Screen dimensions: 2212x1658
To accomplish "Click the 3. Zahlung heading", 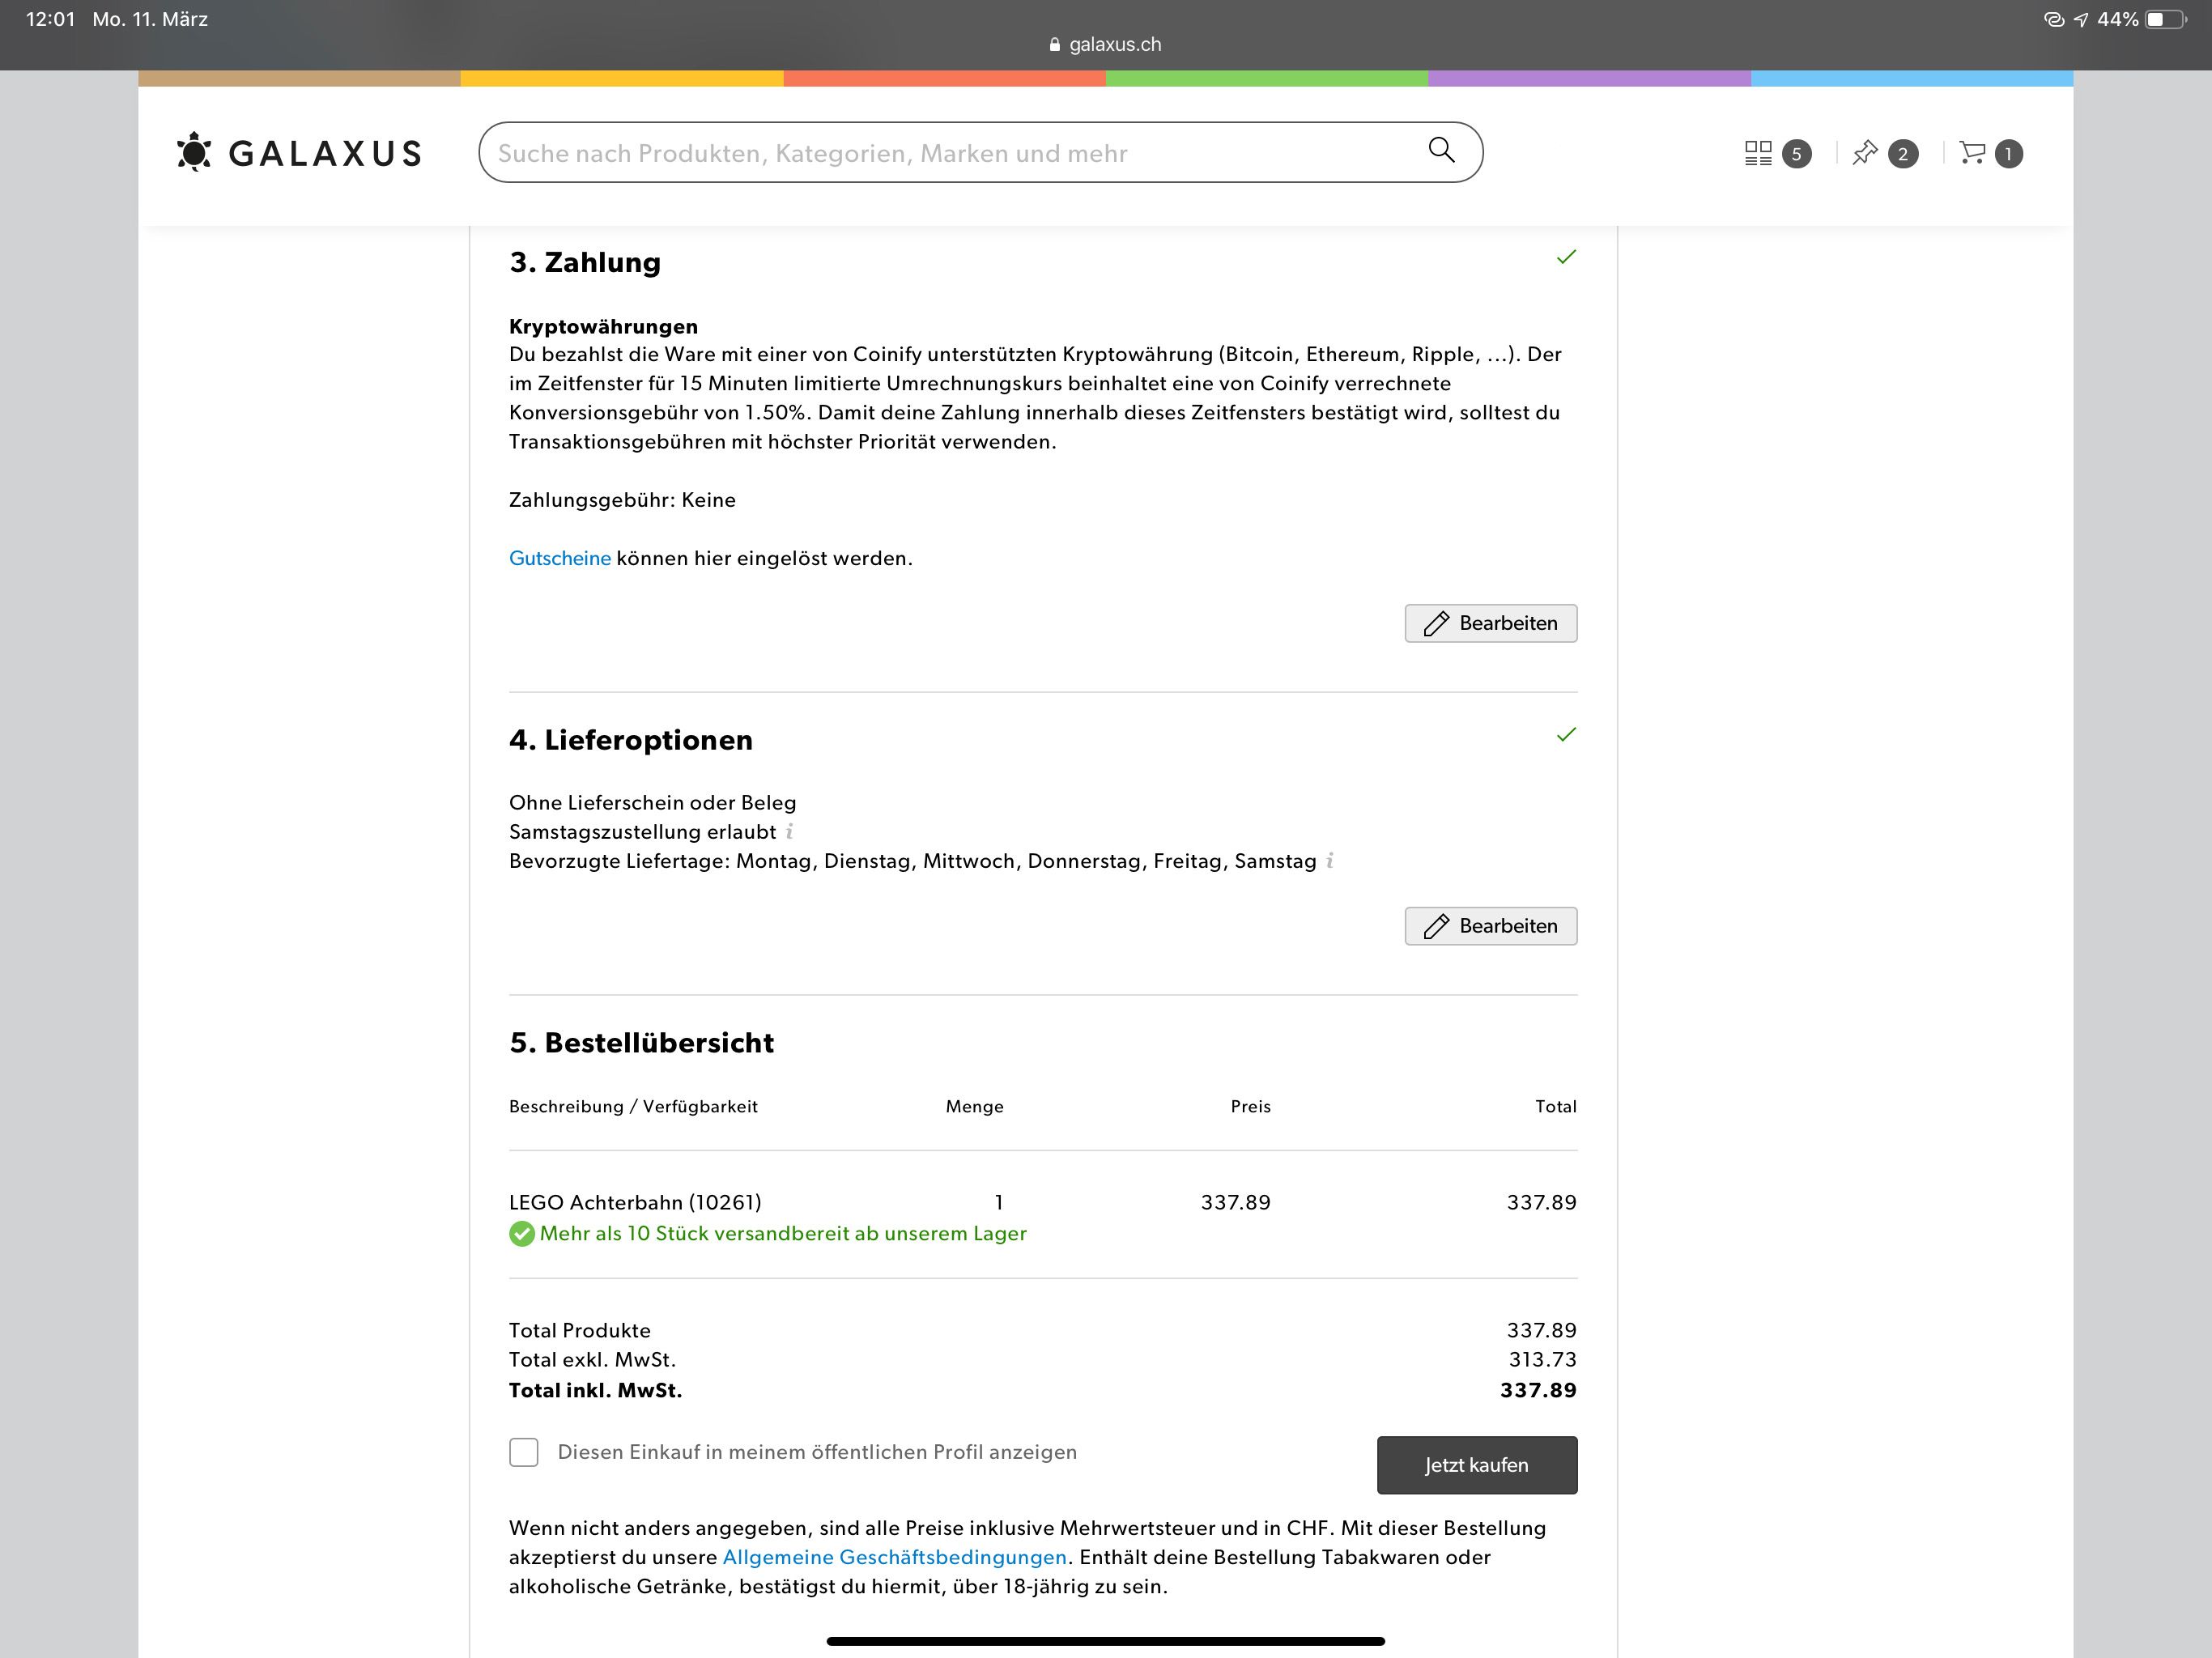I will (585, 262).
